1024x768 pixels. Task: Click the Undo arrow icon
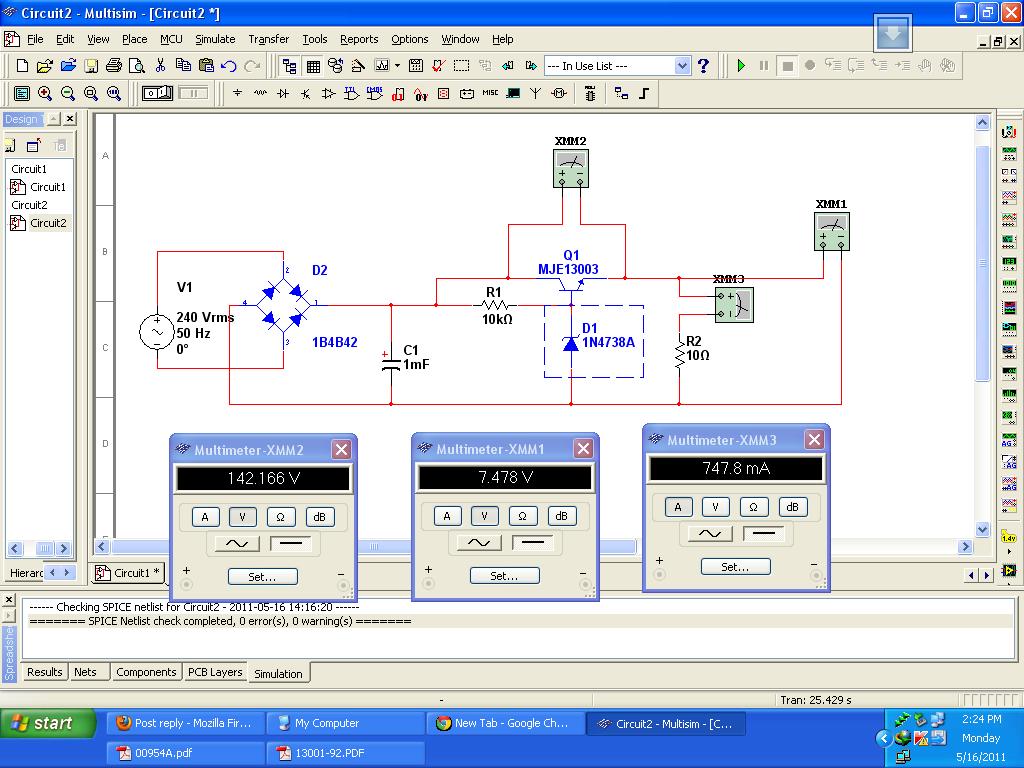pyautogui.click(x=229, y=65)
